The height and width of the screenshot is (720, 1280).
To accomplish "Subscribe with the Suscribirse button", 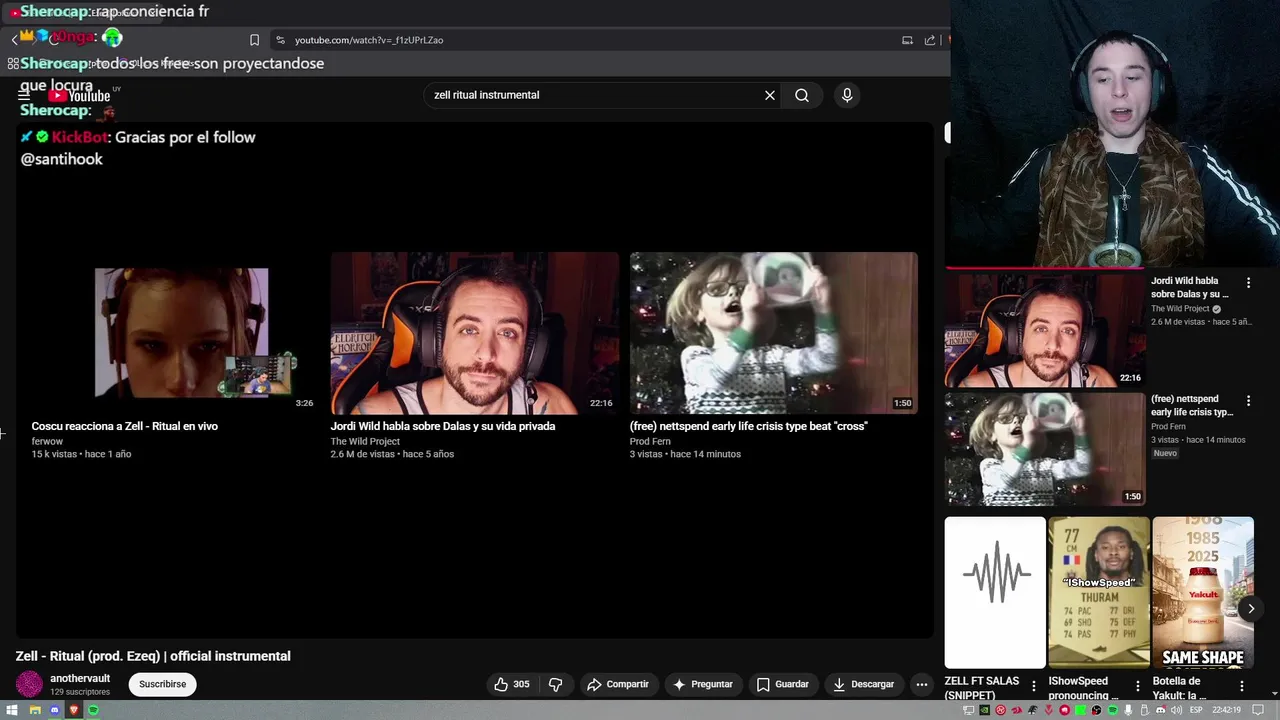I will click(x=162, y=684).
